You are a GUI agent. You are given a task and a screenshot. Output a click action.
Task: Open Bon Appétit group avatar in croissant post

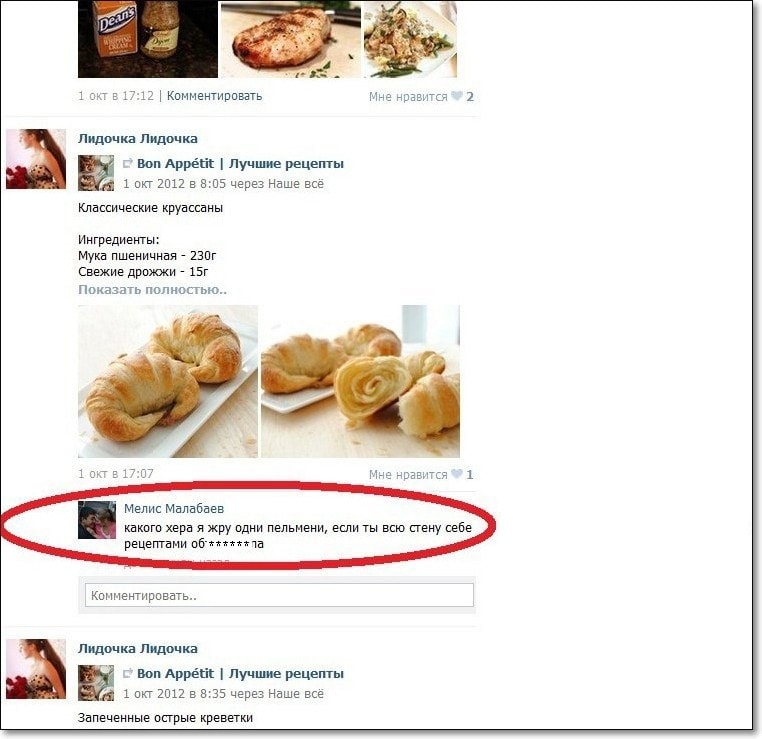[96, 173]
